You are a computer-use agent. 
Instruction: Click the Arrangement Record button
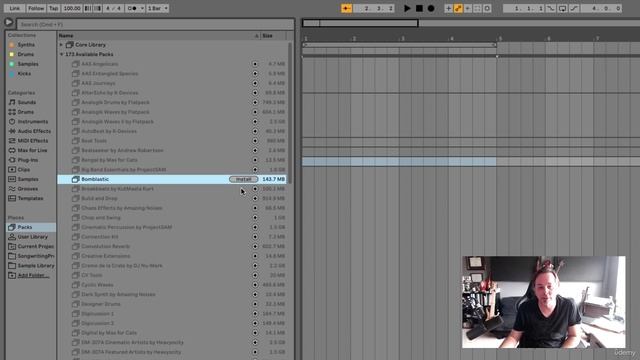tap(431, 8)
